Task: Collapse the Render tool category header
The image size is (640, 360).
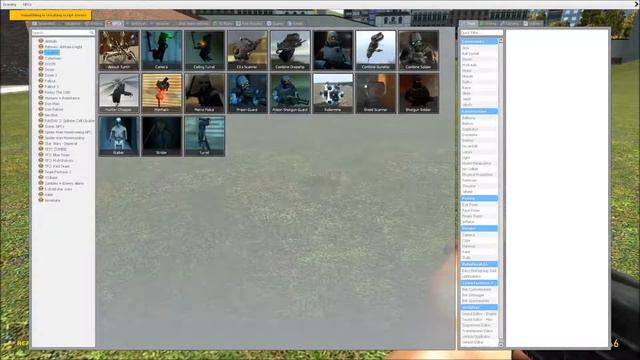Action: pyautogui.click(x=479, y=228)
